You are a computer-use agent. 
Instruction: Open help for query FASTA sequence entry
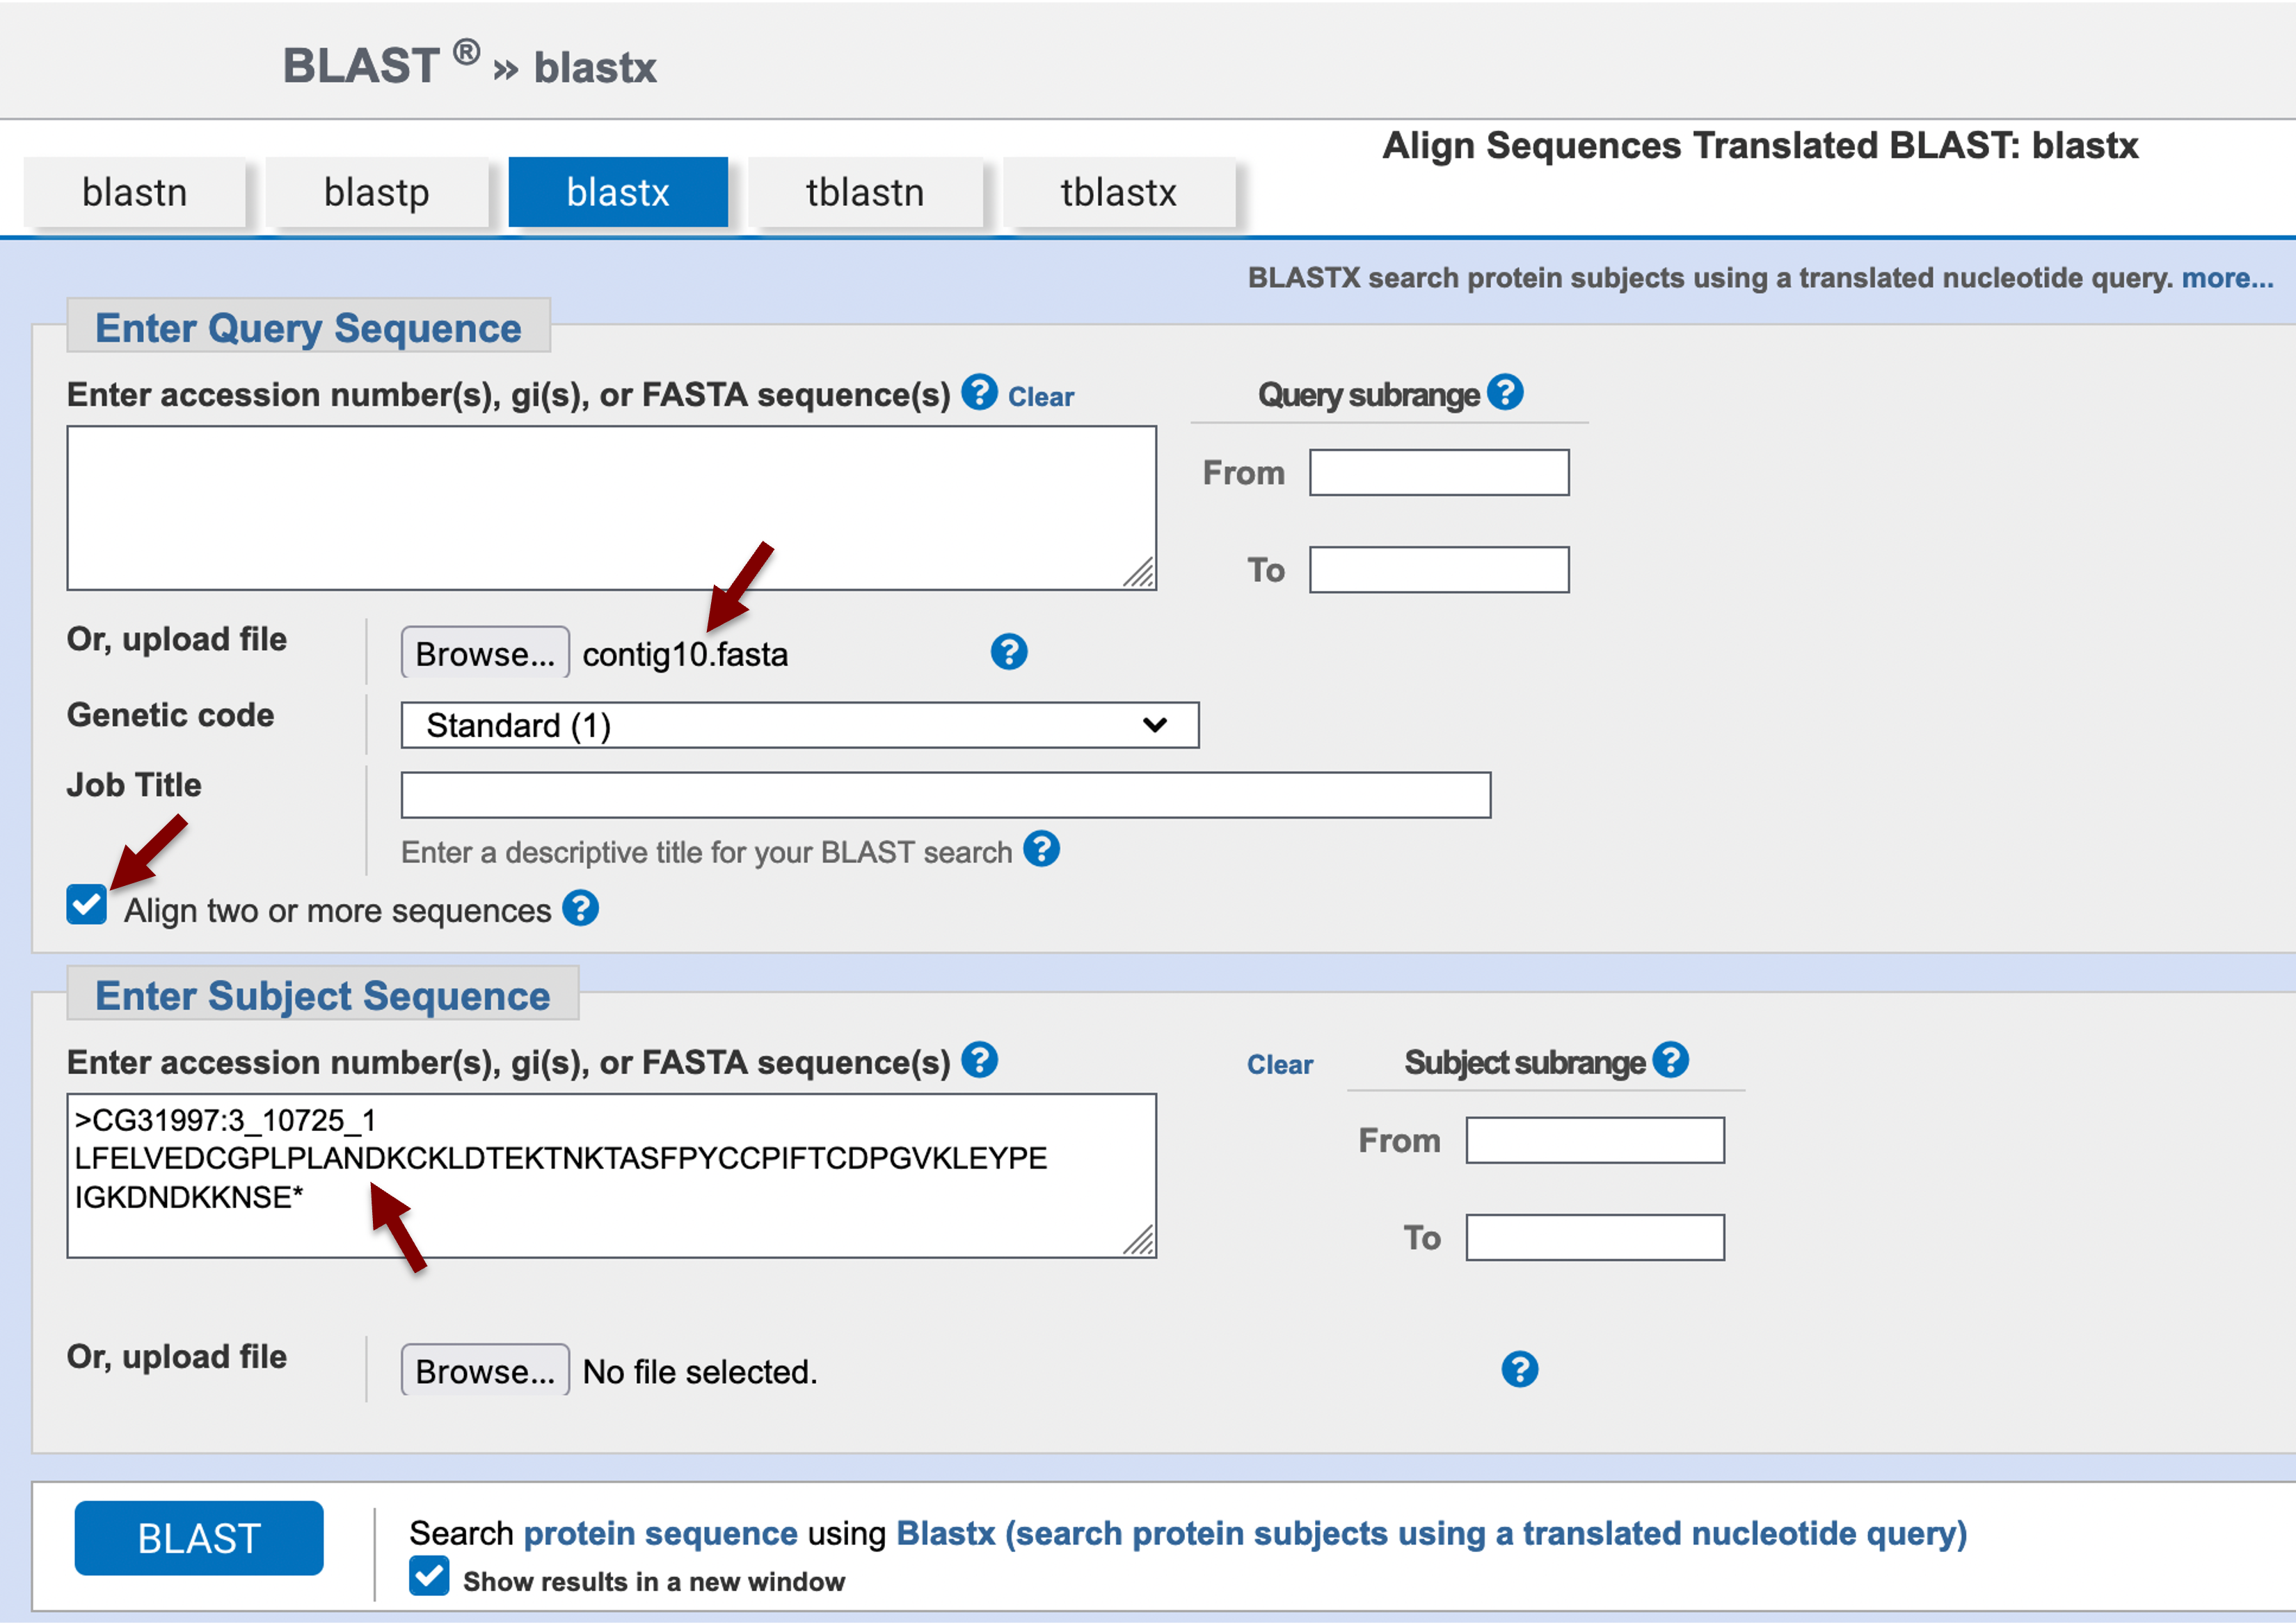coord(979,392)
